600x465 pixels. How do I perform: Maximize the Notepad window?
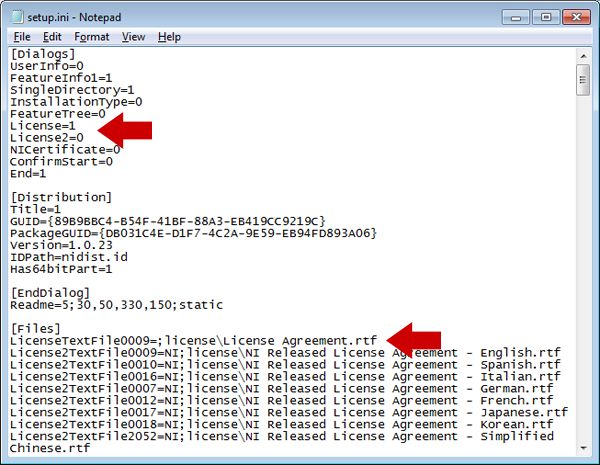pyautogui.click(x=546, y=17)
